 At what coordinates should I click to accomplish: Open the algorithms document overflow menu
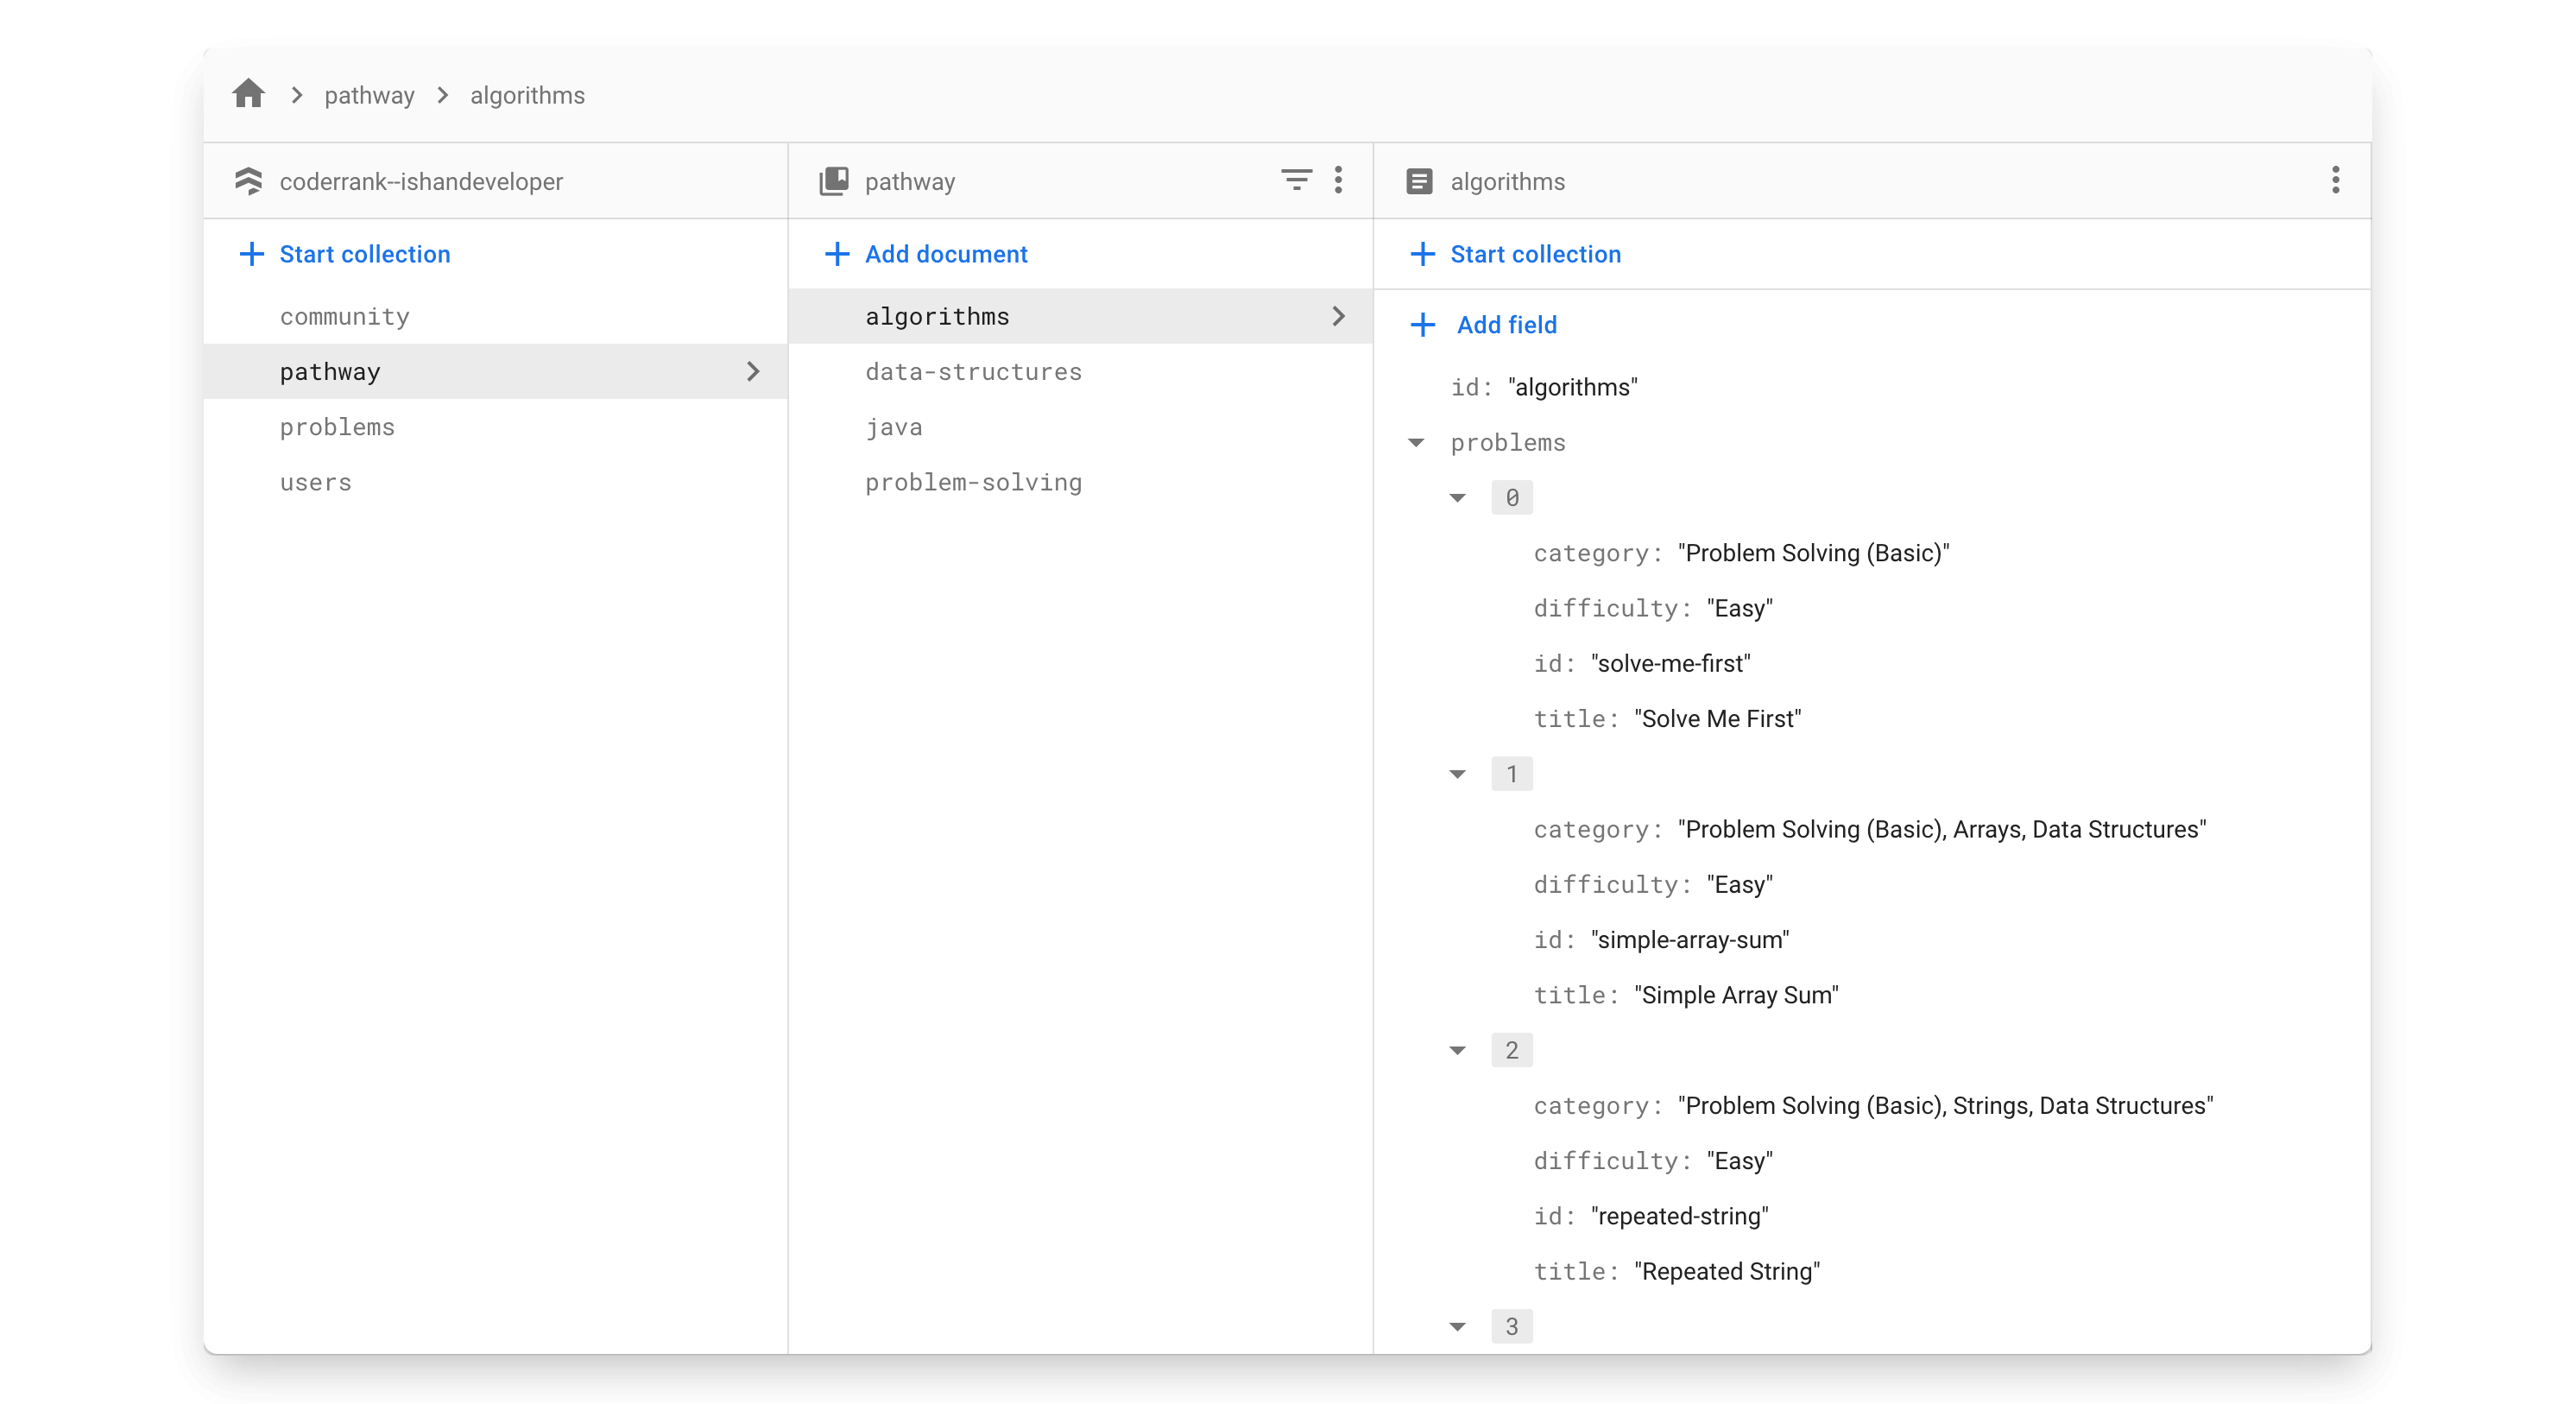[2335, 180]
